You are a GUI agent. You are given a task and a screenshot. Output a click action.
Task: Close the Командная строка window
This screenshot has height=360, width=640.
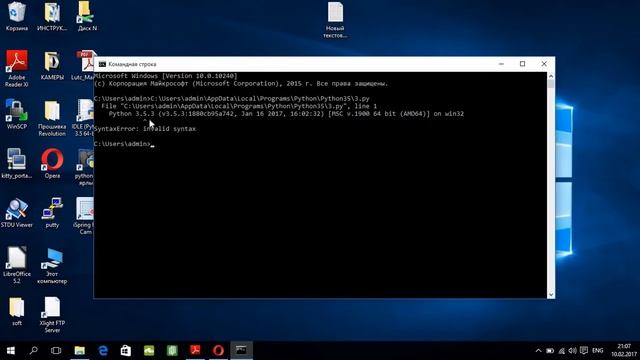pos(544,64)
